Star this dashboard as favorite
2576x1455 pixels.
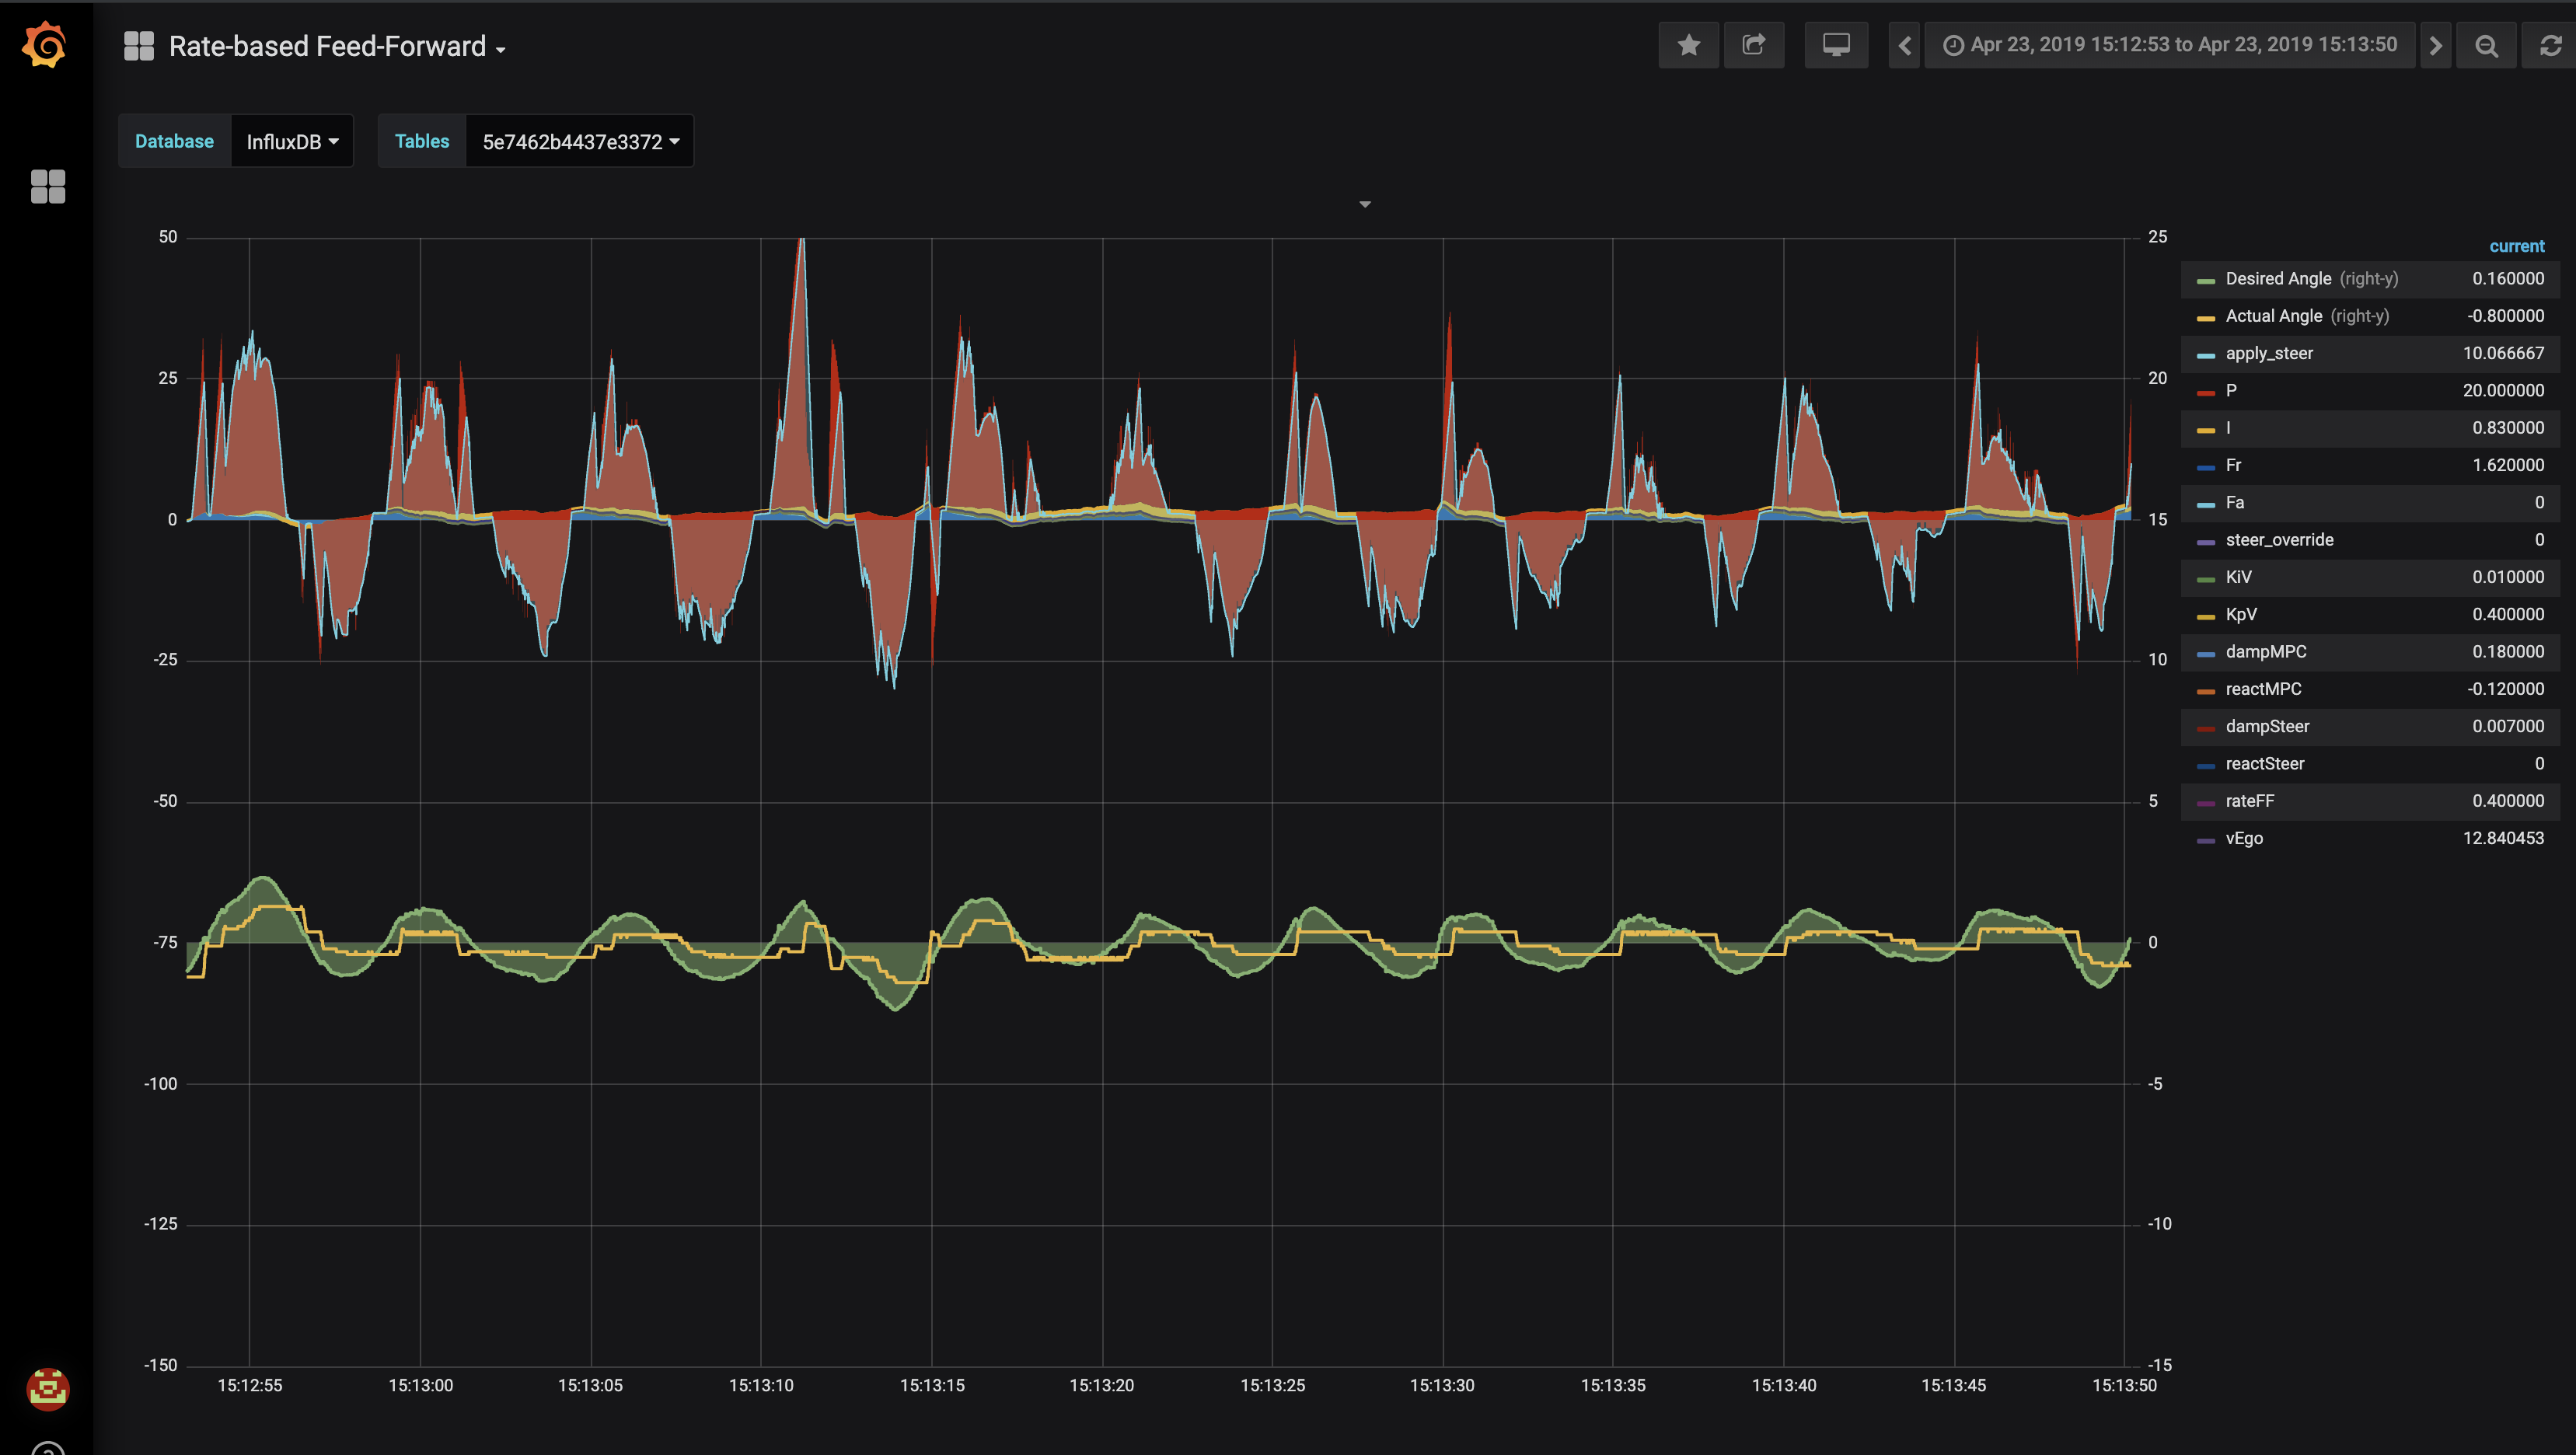(x=1688, y=45)
